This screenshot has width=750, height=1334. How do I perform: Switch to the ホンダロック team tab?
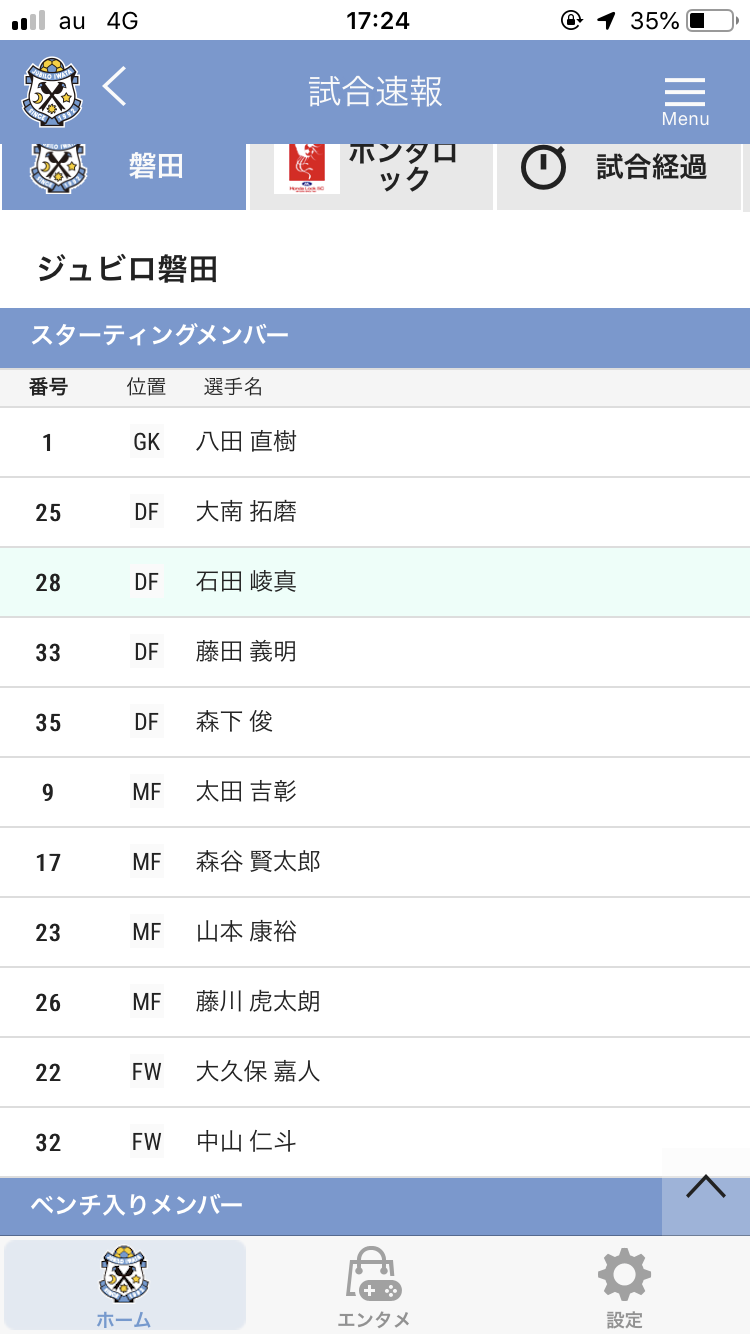[371, 167]
